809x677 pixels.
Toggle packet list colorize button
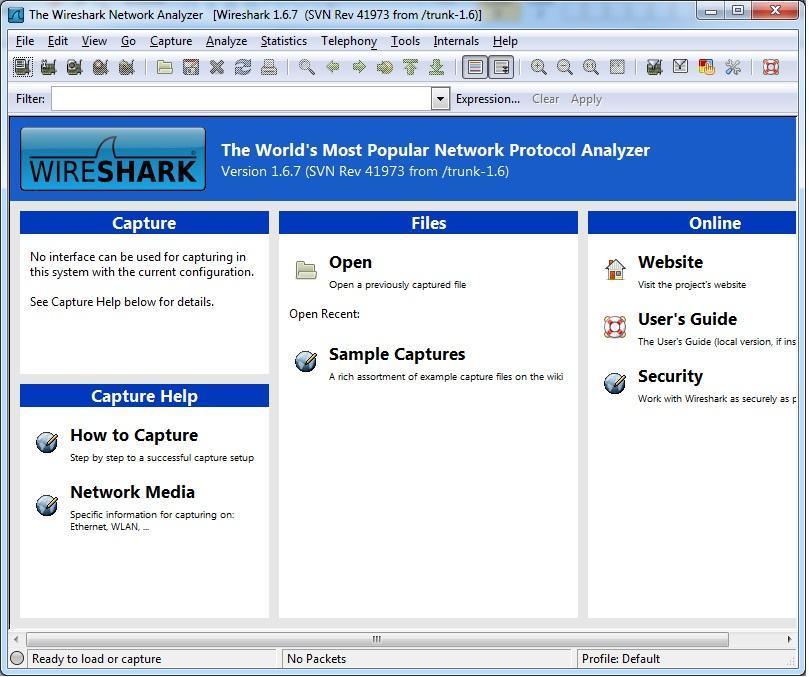pyautogui.click(x=475, y=67)
